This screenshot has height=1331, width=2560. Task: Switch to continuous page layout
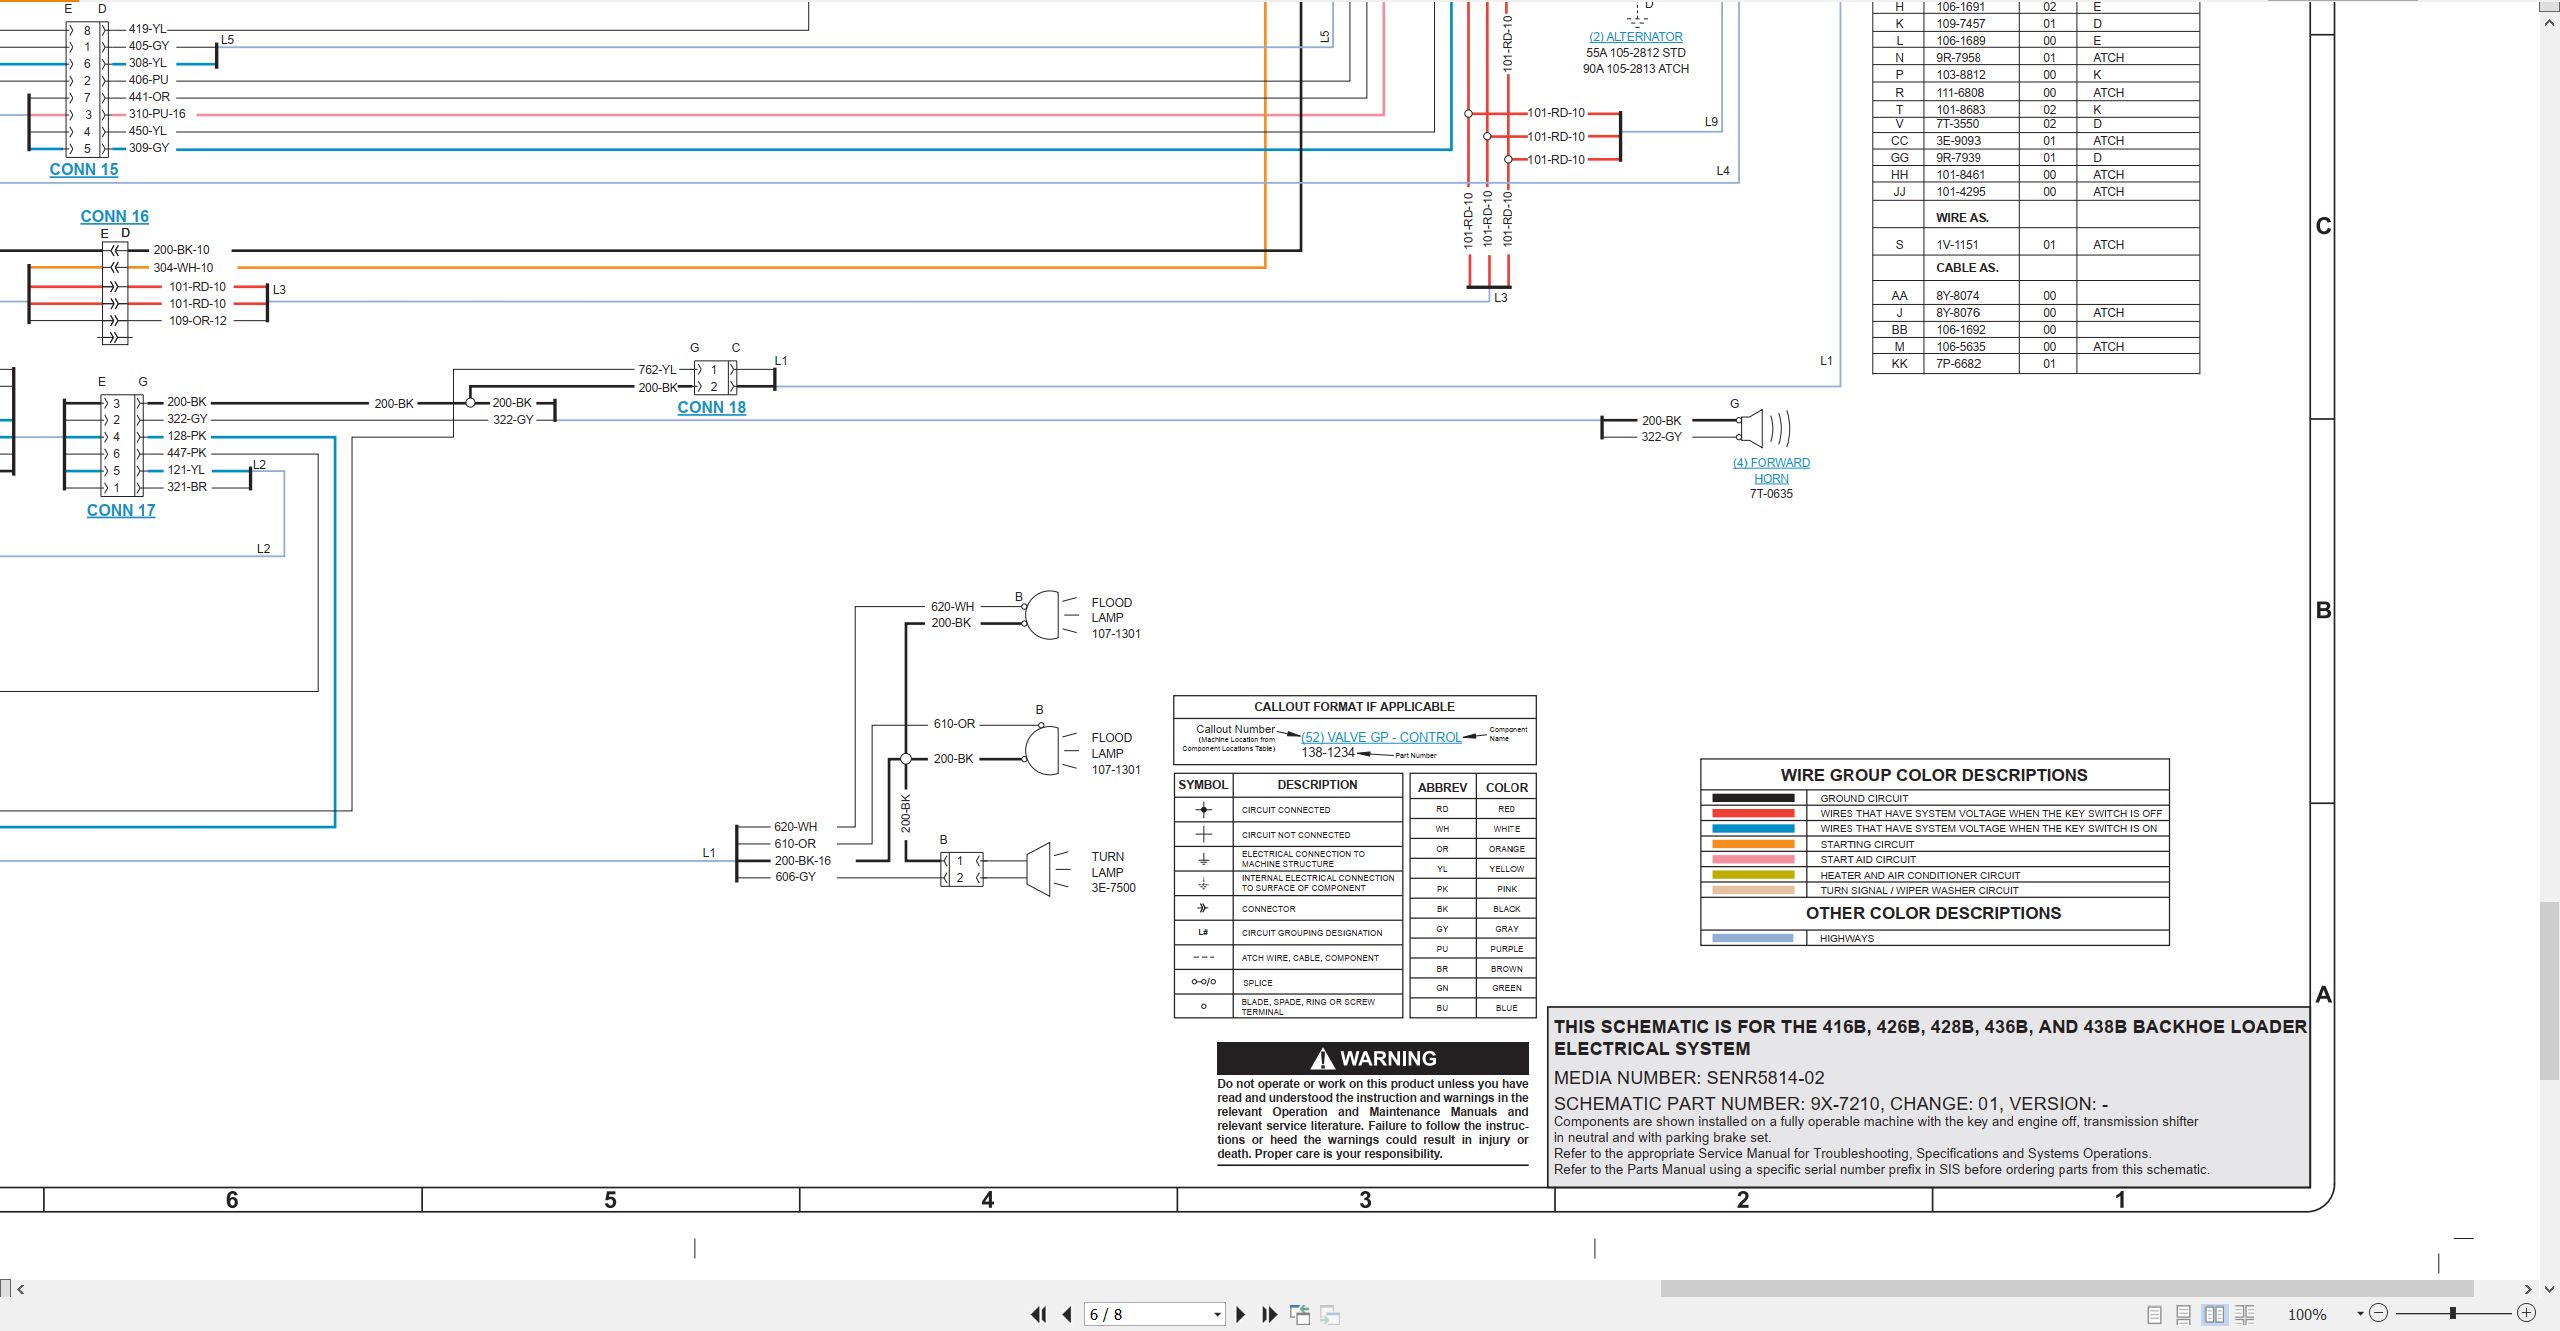click(x=2184, y=1314)
